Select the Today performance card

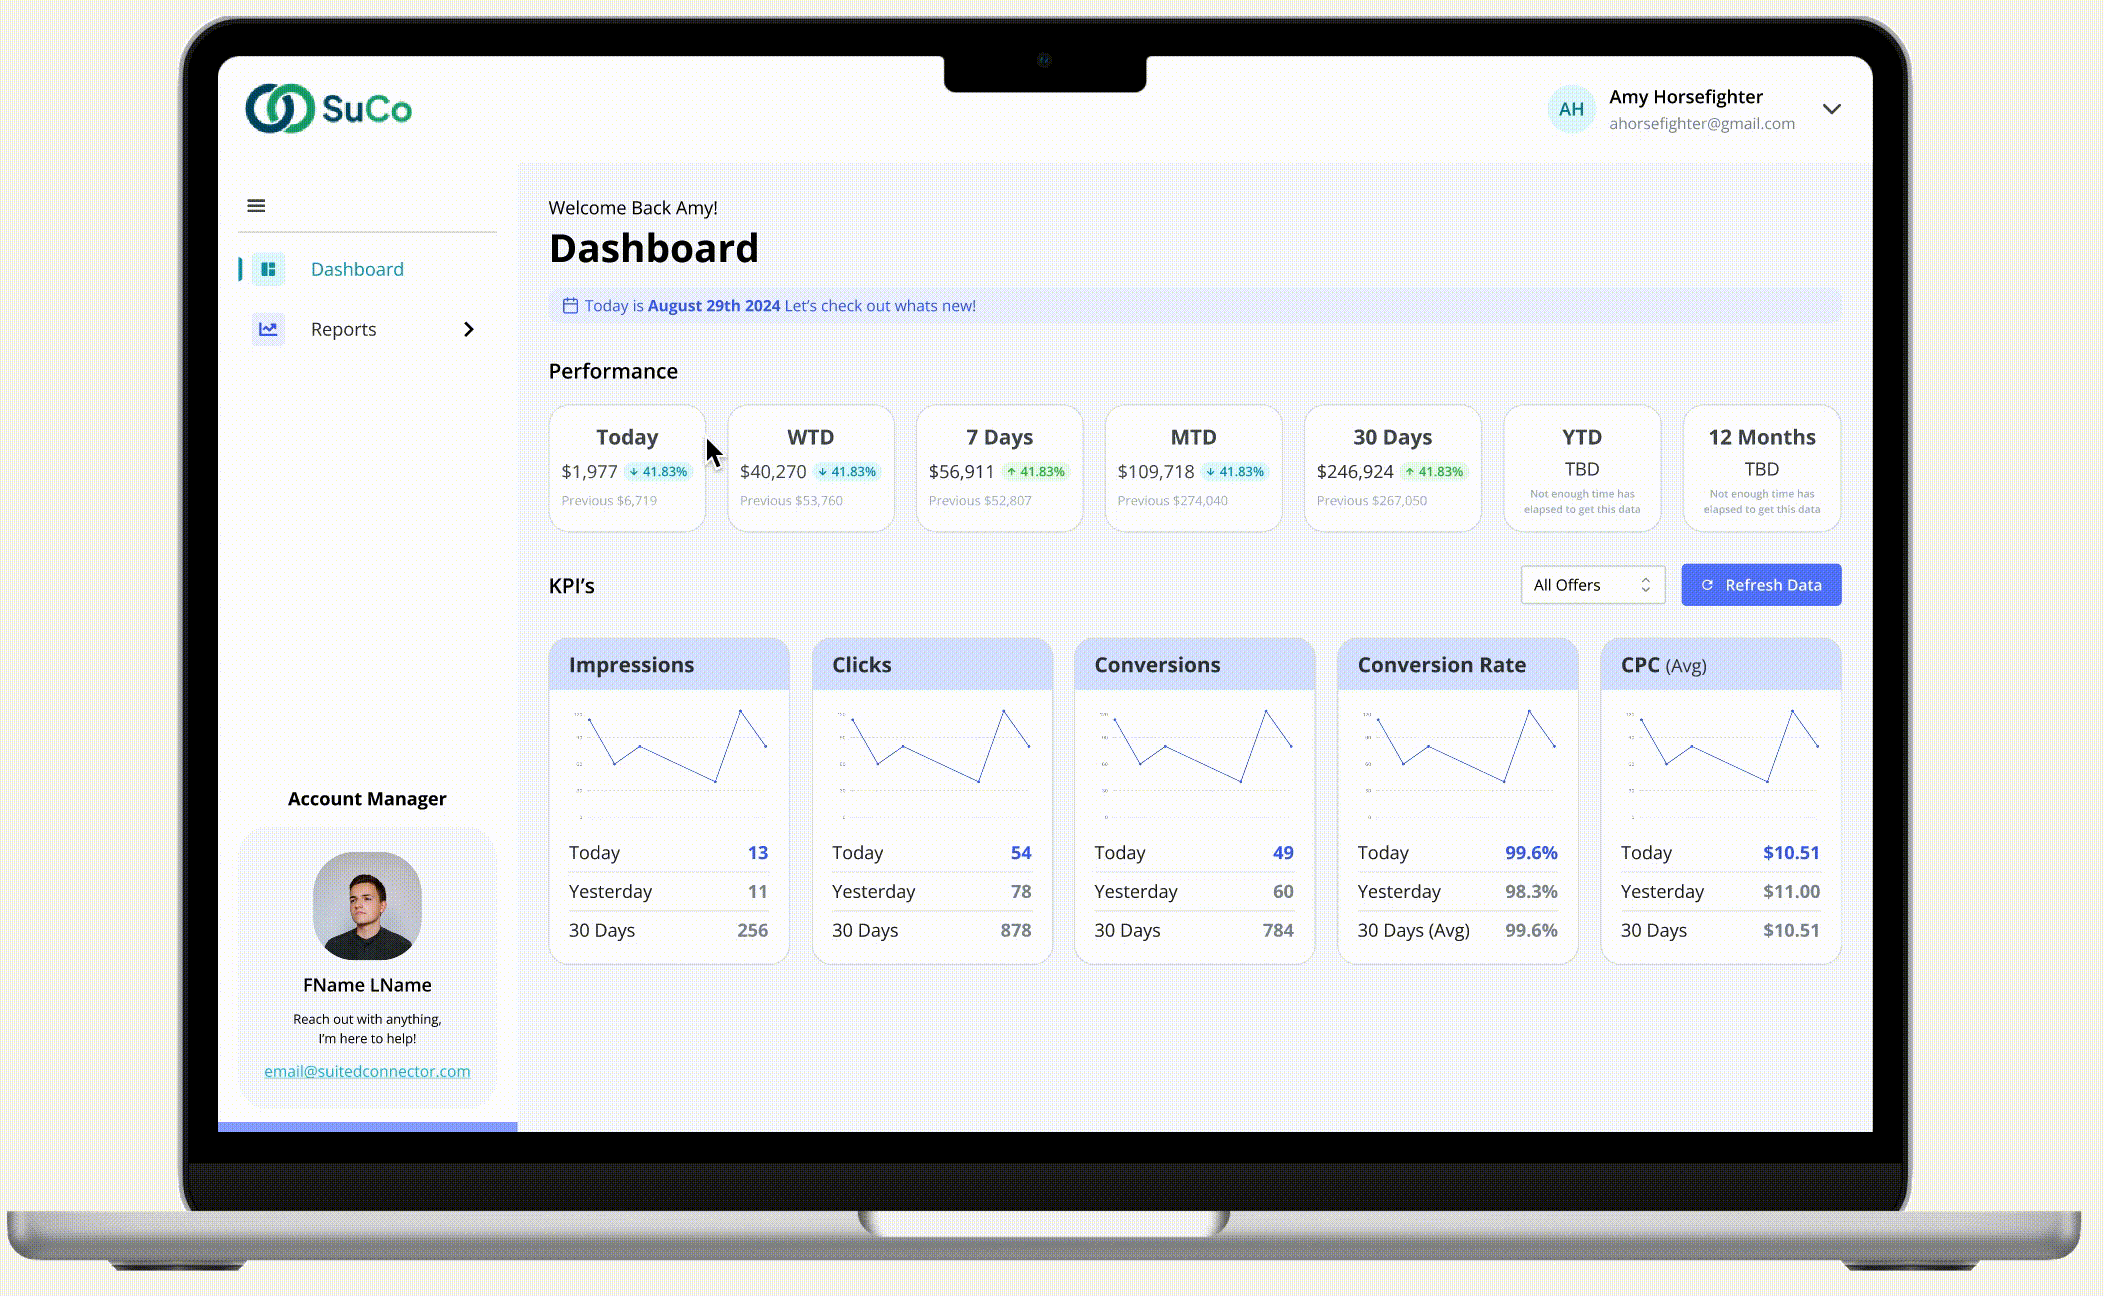(x=627, y=468)
